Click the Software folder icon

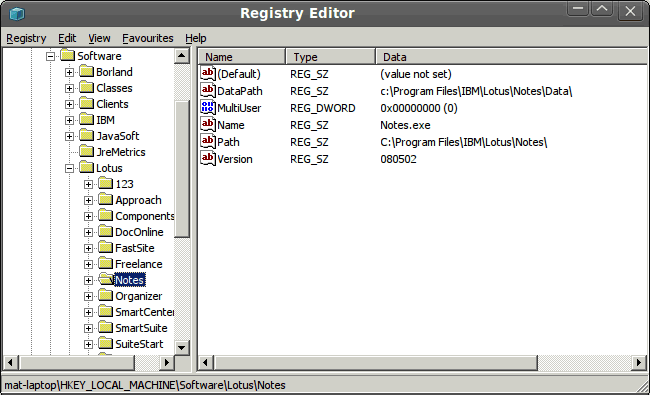point(68,56)
